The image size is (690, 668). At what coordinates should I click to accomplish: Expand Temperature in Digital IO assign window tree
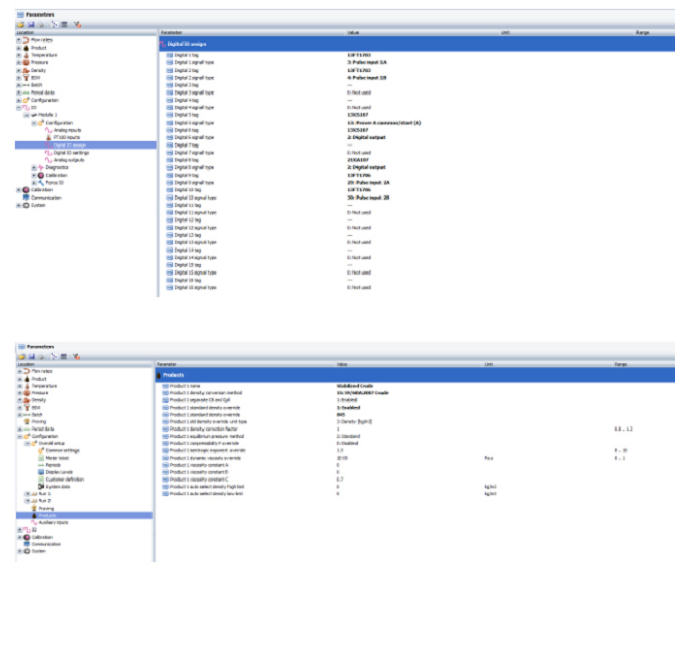point(19,55)
